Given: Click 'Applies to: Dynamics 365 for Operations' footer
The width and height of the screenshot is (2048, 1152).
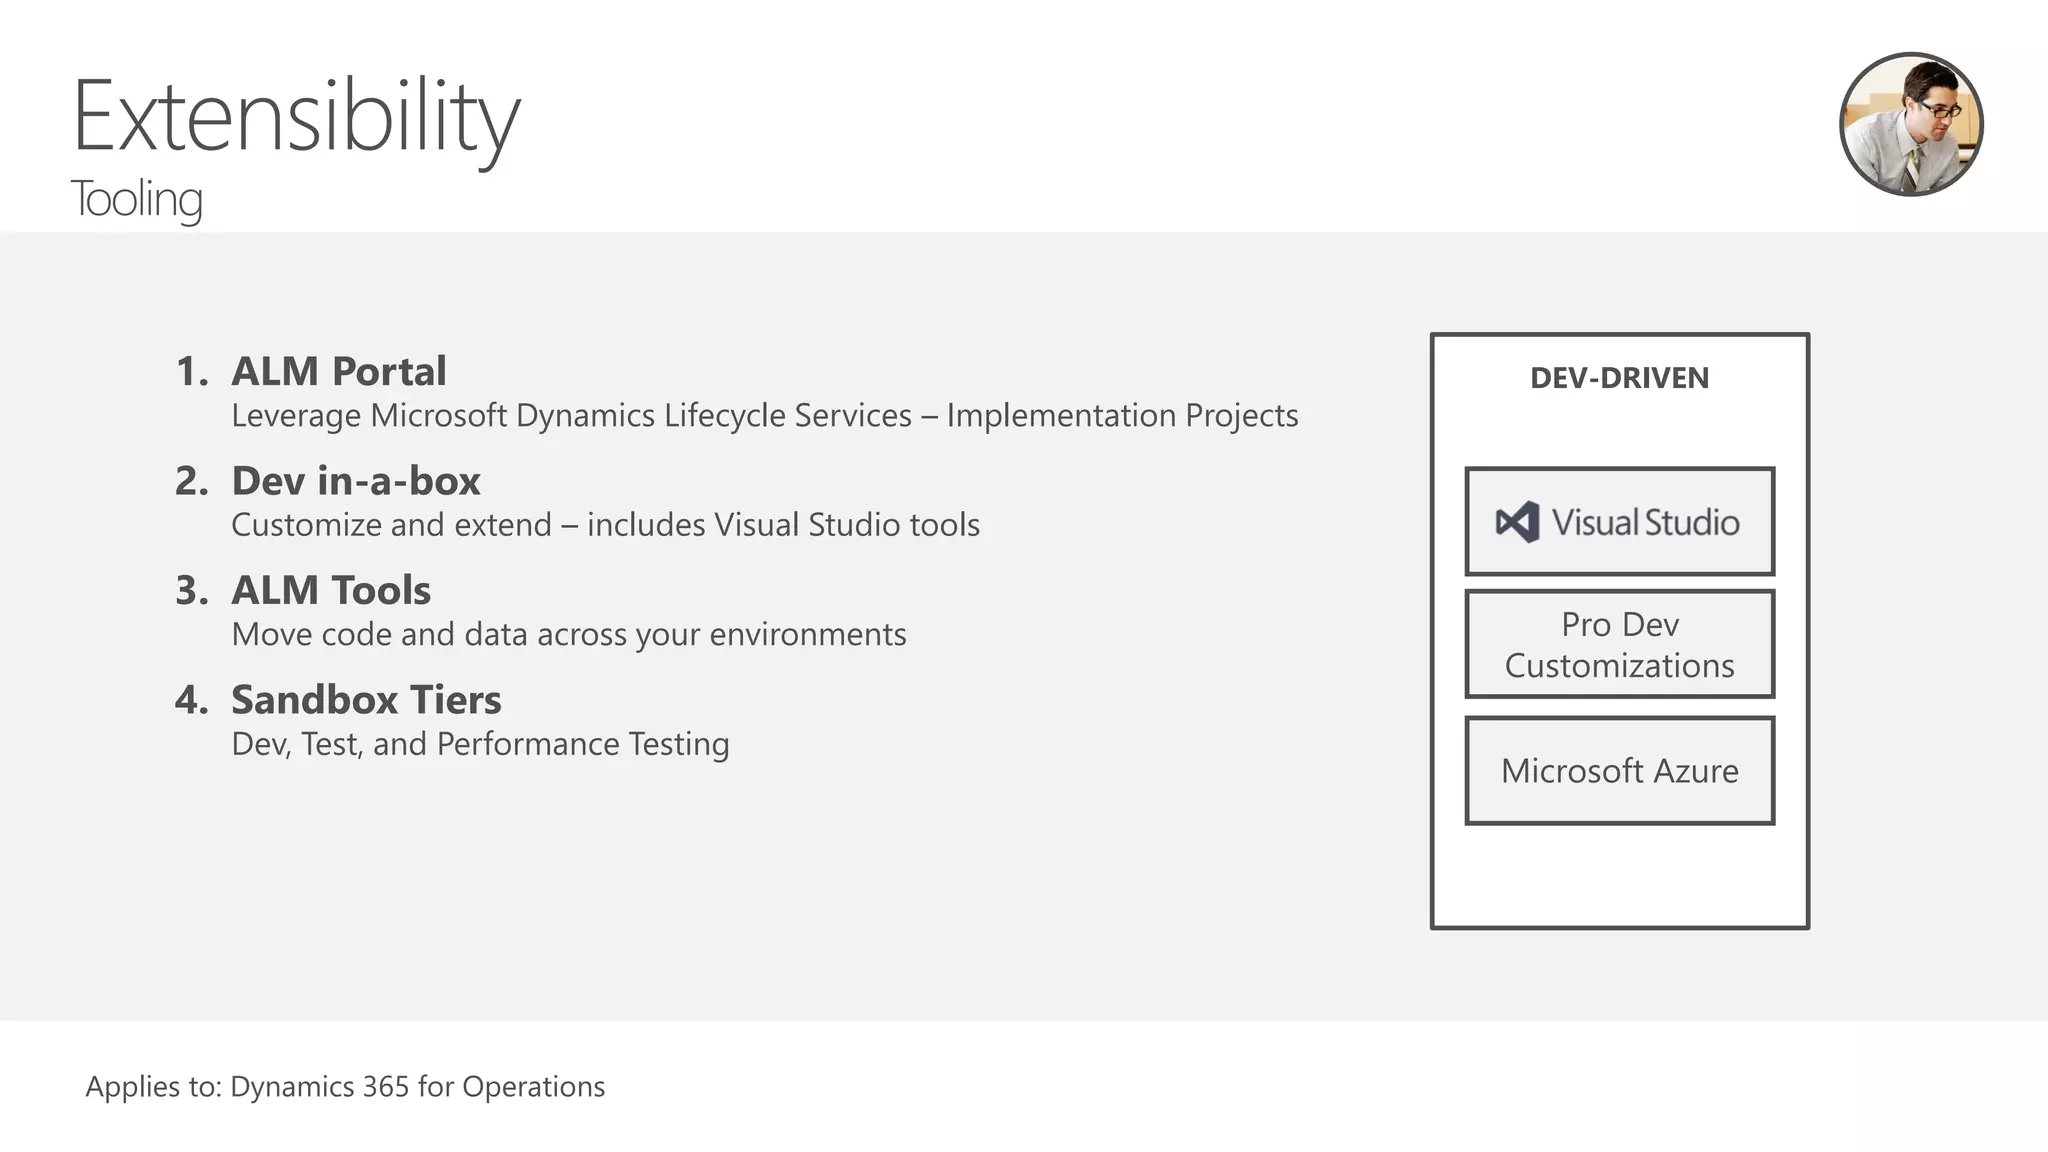Looking at the screenshot, I should 345,1087.
